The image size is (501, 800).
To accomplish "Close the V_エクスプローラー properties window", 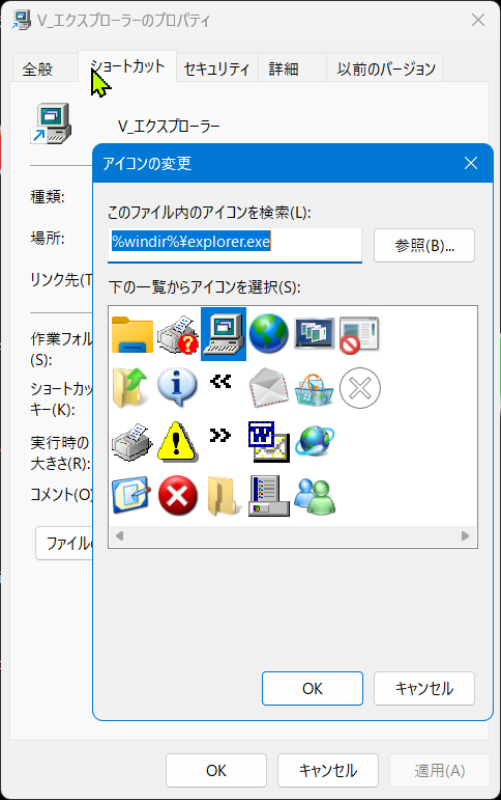I will click(x=478, y=20).
